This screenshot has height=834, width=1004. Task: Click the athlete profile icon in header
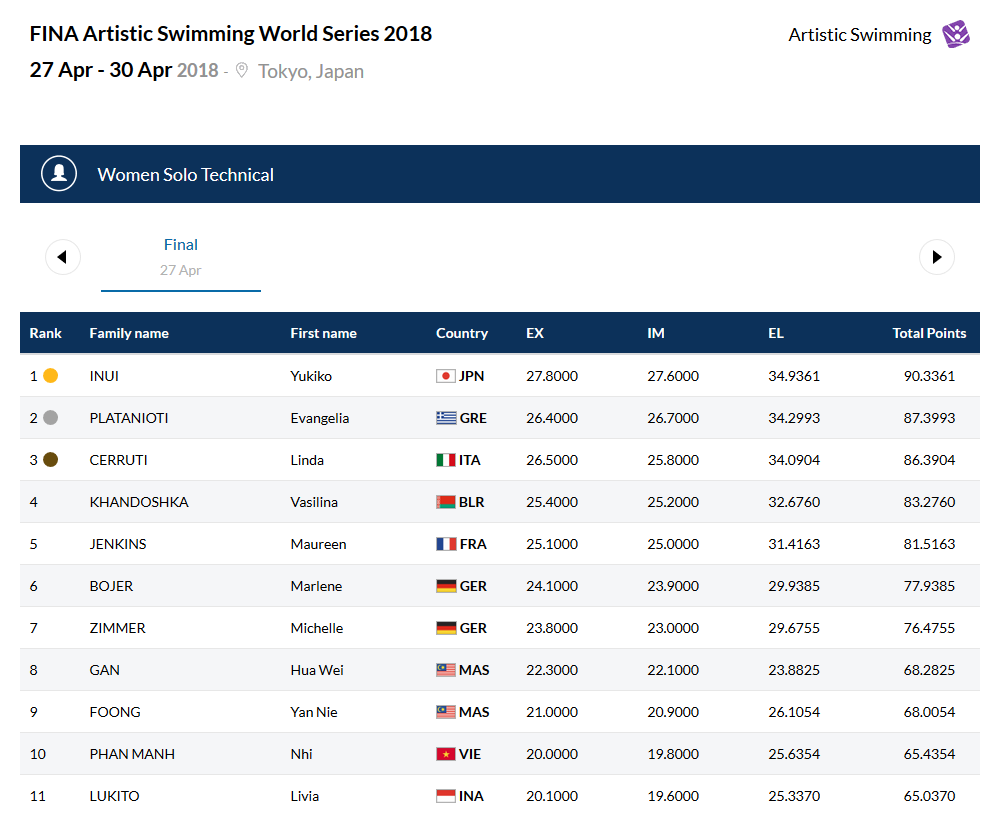(59, 174)
